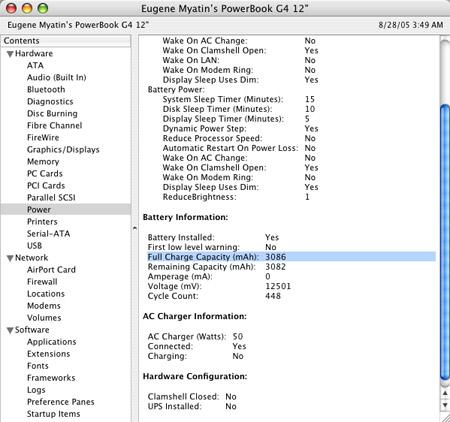Viewport: 450px width, 422px height.
Task: Click the blue vertical scrollbar thumb
Action: coord(445,242)
